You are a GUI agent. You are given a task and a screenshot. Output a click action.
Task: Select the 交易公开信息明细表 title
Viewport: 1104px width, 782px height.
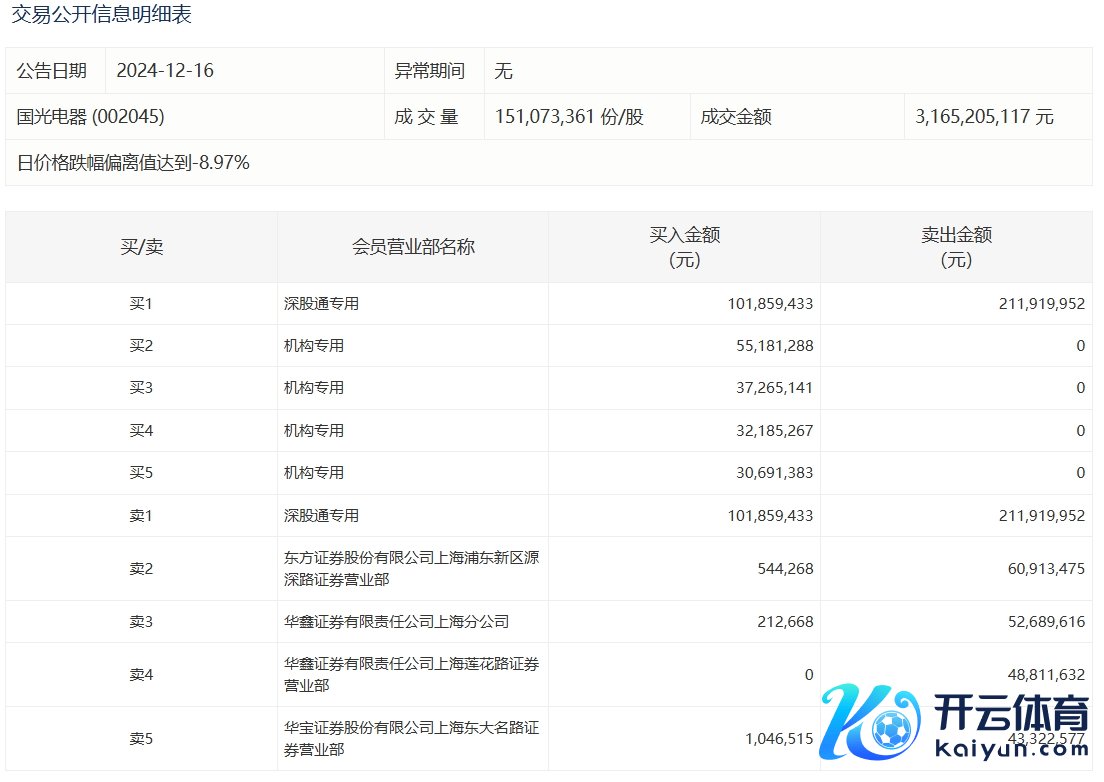(x=101, y=15)
